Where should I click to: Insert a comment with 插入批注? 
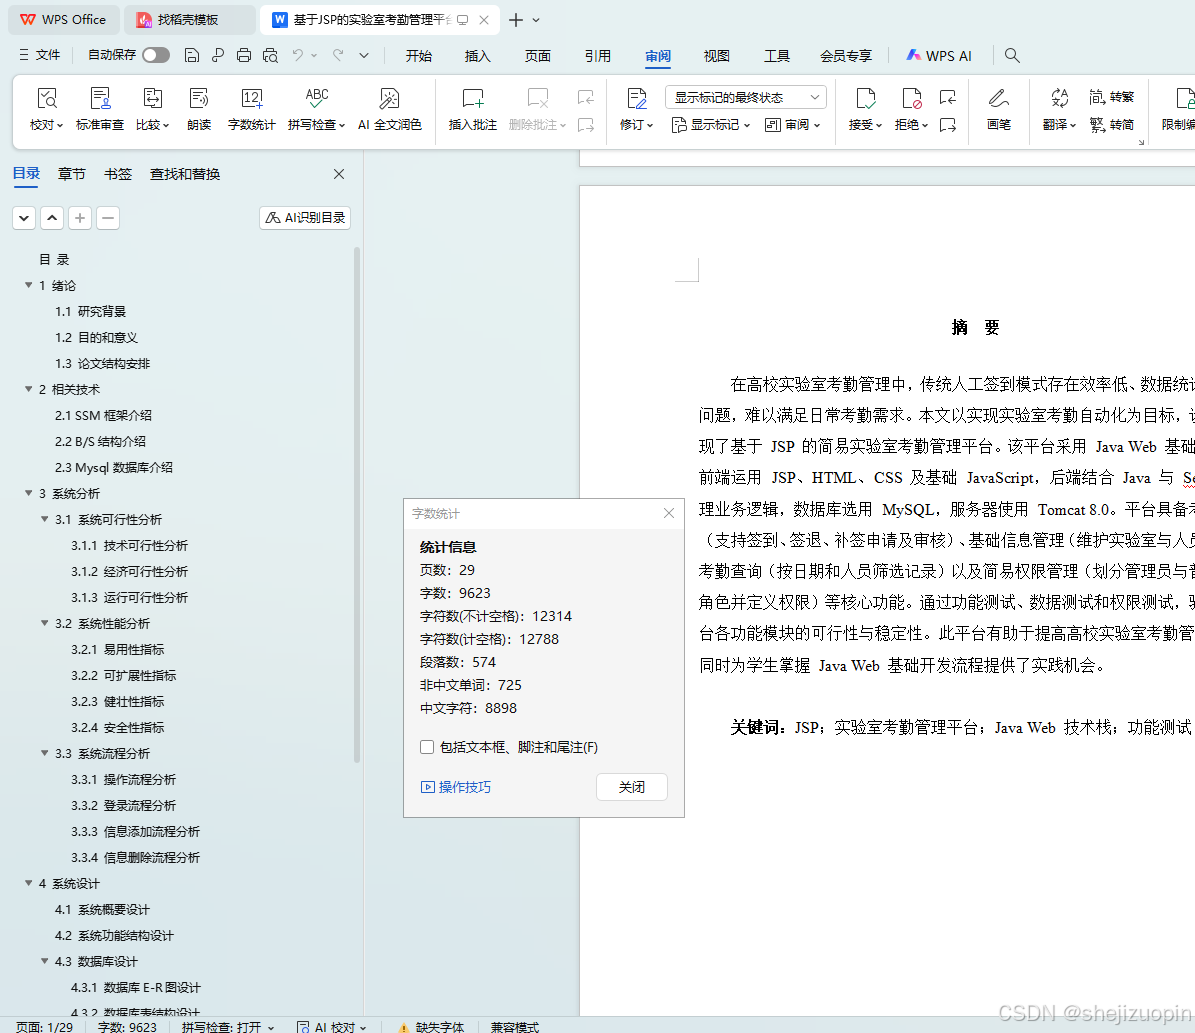point(473,108)
